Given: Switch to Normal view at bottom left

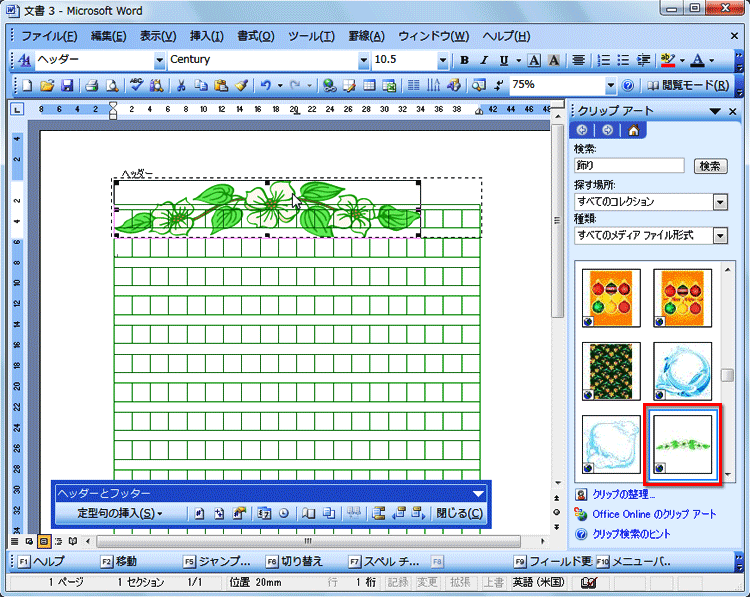Looking at the screenshot, I should [x=15, y=541].
